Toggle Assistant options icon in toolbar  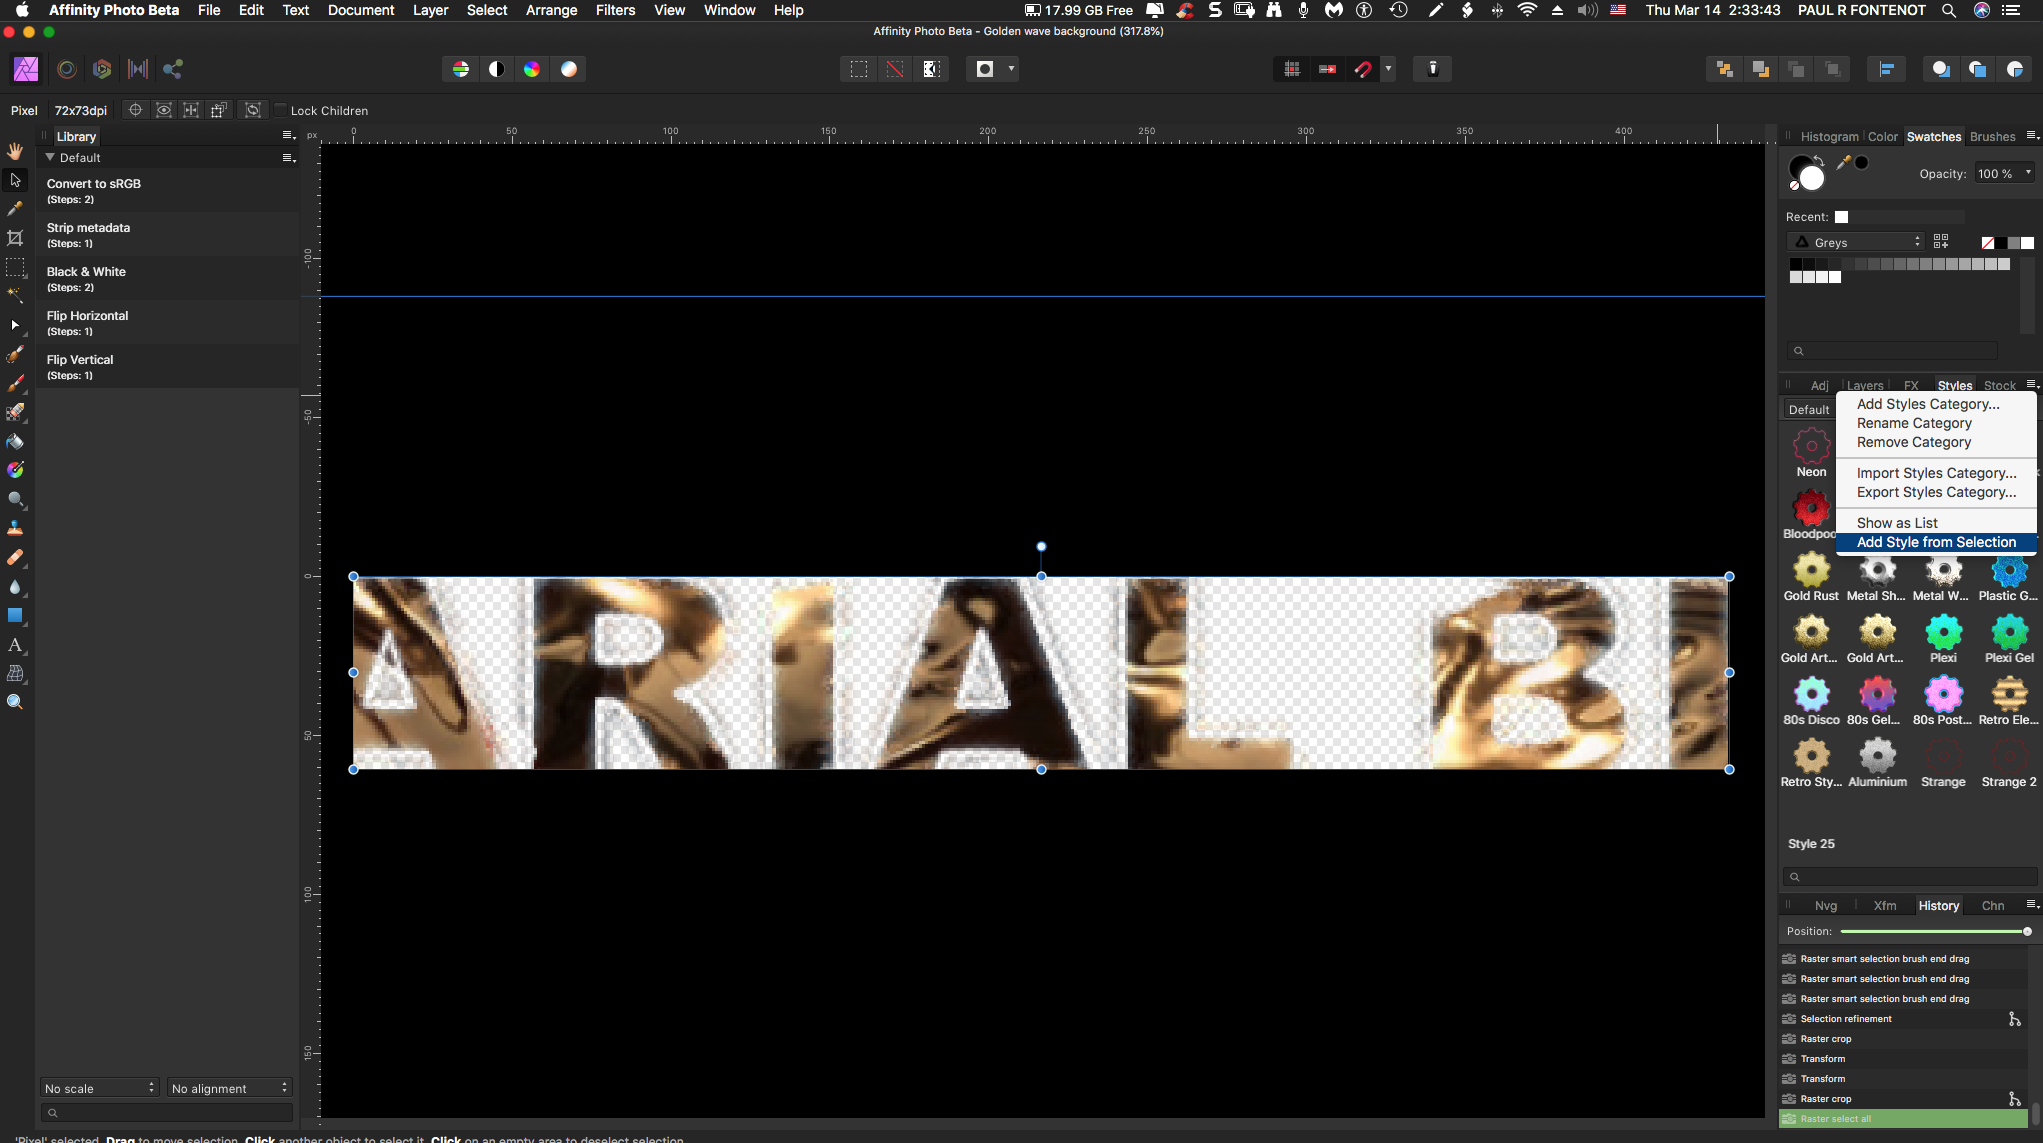1433,69
